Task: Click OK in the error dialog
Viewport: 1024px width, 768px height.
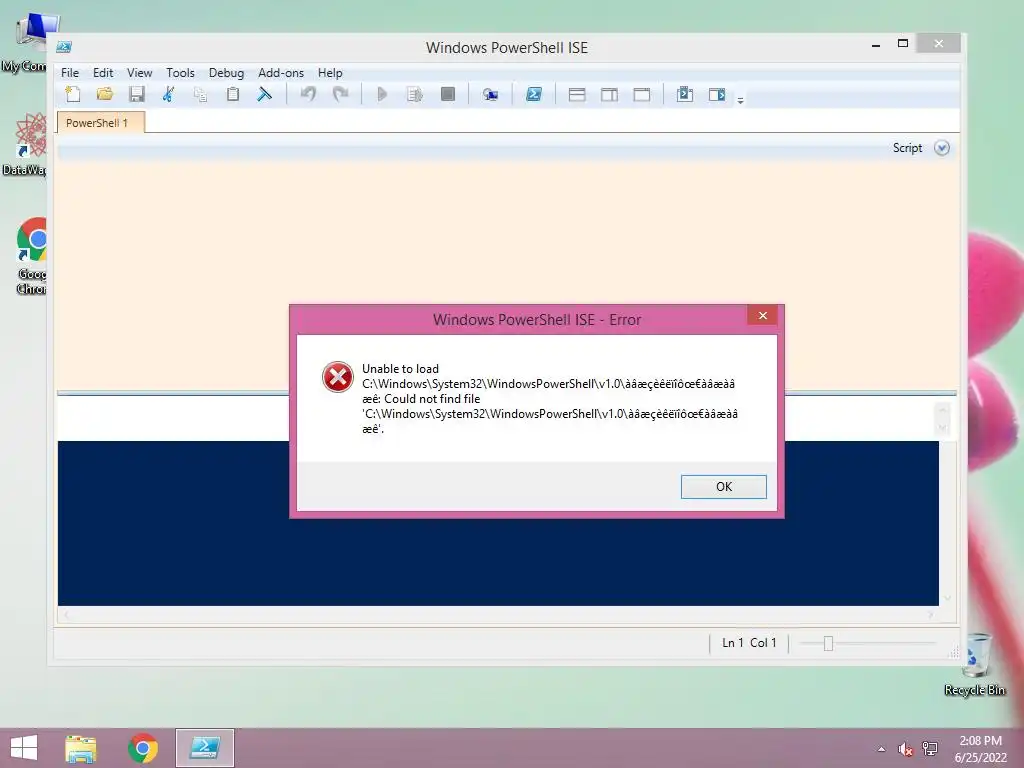Action: pos(724,487)
